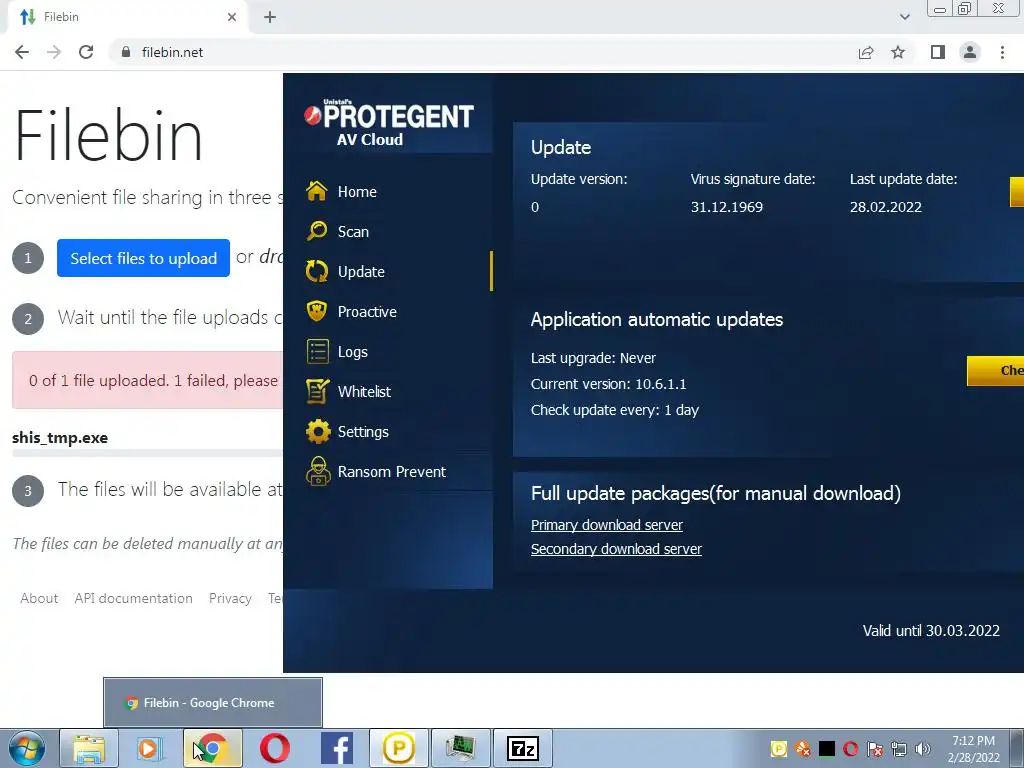Click the Current version: 10.6.1.1 text
This screenshot has width=1024, height=768.
tap(609, 384)
